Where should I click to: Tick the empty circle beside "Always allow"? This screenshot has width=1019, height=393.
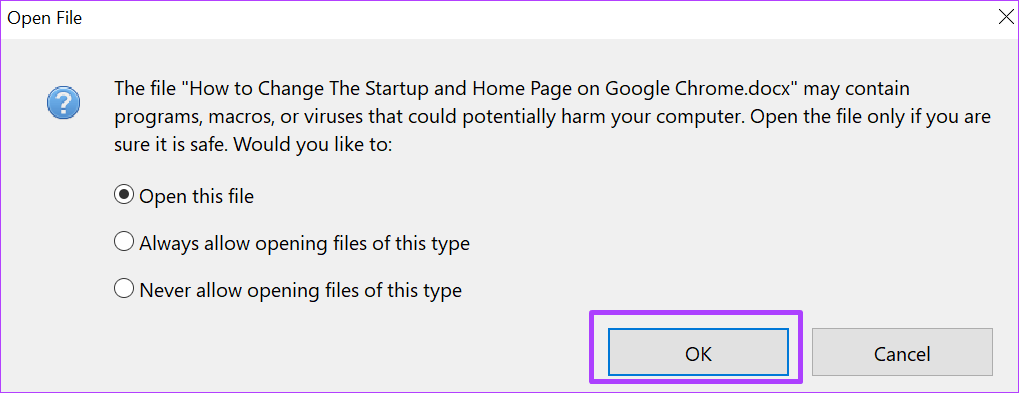coord(123,243)
